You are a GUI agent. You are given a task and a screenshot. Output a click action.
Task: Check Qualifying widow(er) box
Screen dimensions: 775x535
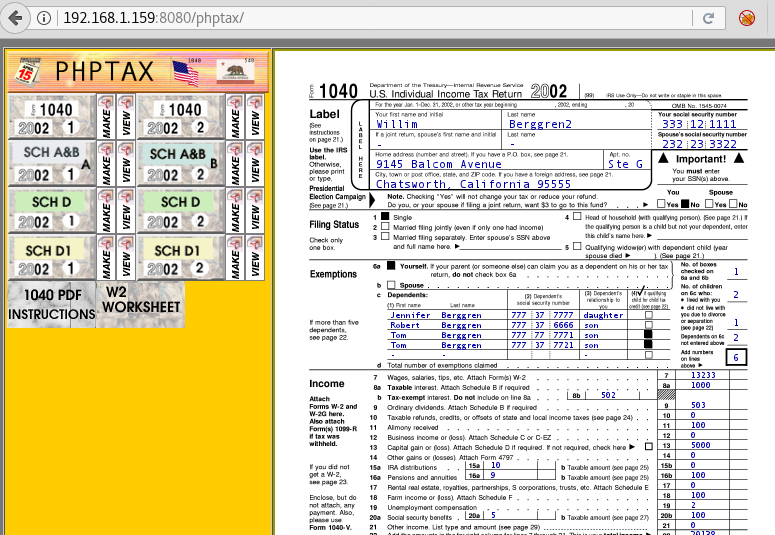tap(577, 246)
